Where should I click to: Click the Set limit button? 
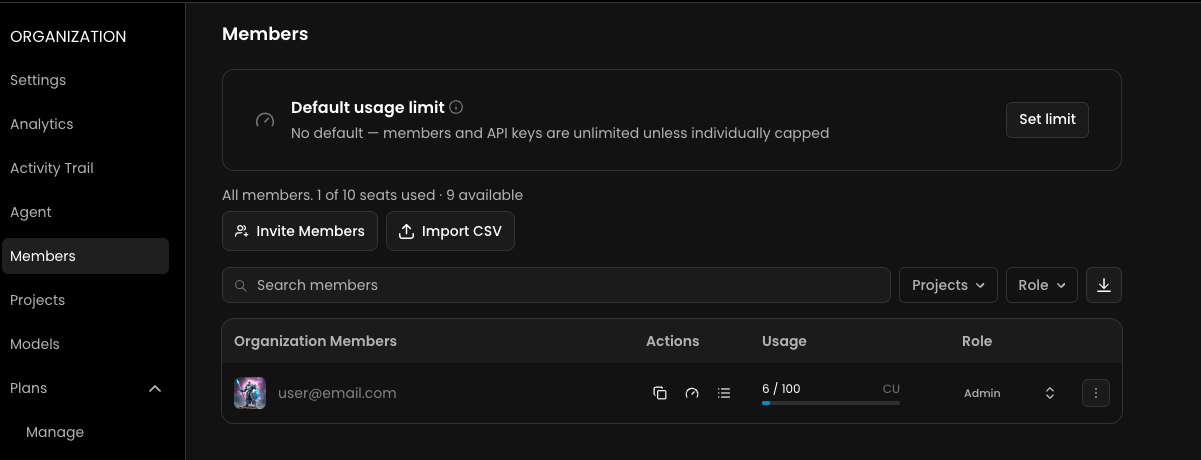tap(1047, 119)
